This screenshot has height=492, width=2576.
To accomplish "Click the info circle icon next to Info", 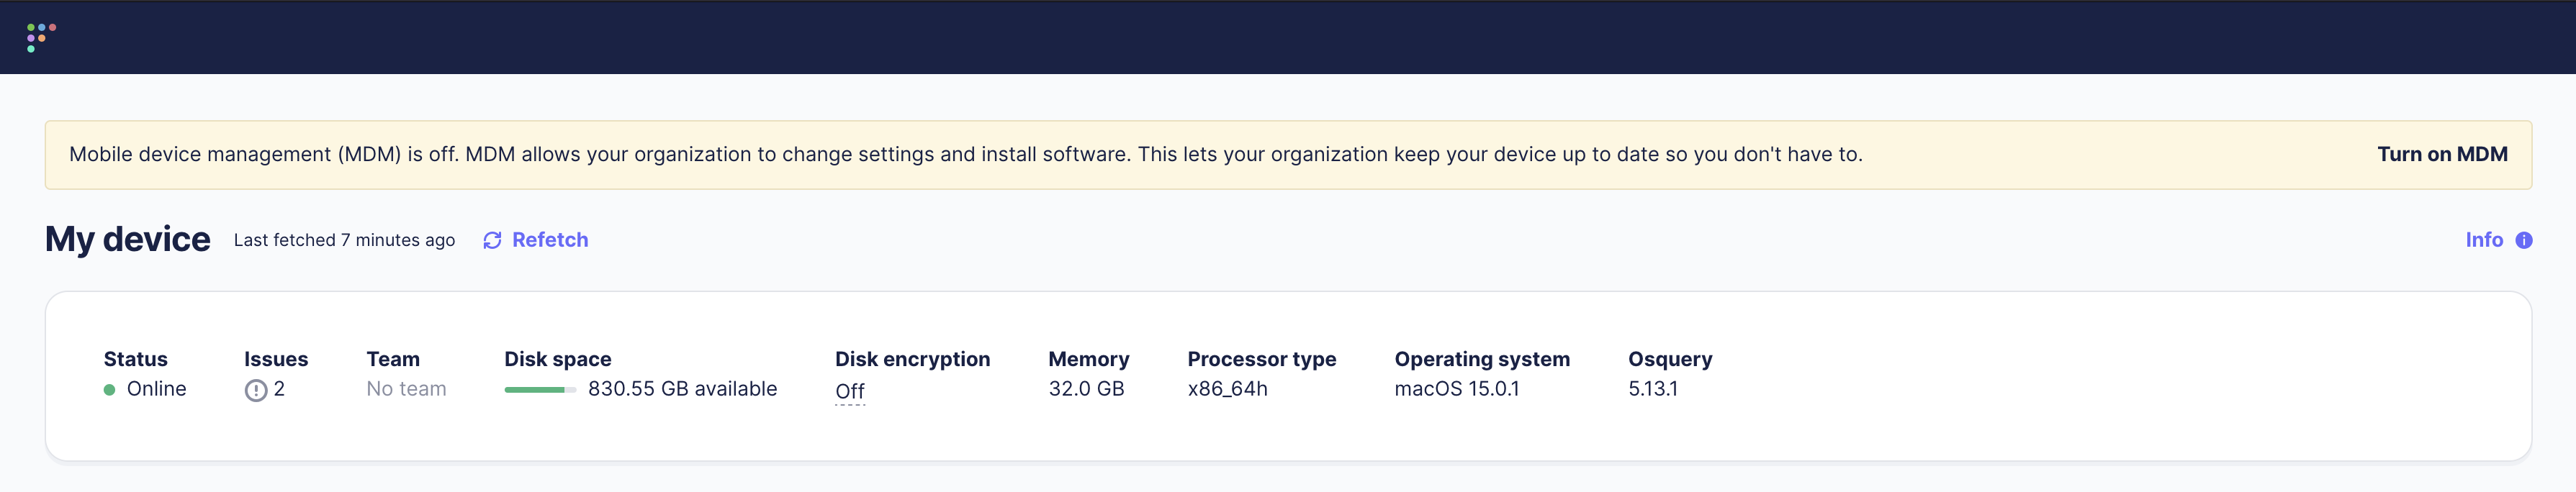I will 2524,240.
